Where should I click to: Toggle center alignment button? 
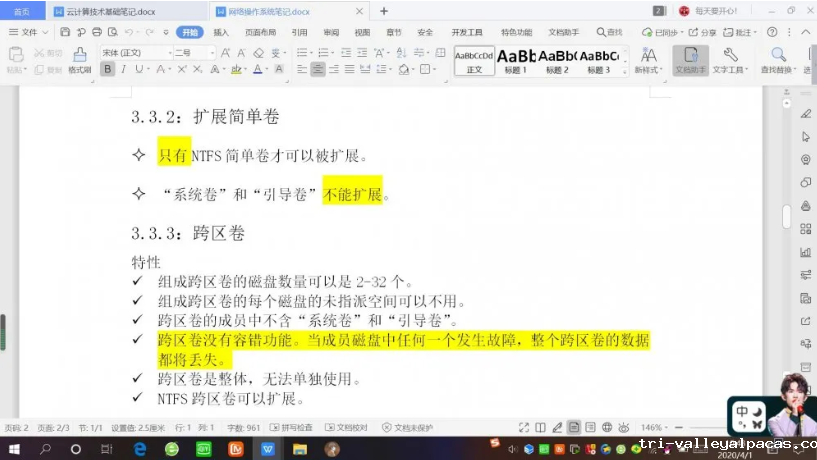[317, 69]
